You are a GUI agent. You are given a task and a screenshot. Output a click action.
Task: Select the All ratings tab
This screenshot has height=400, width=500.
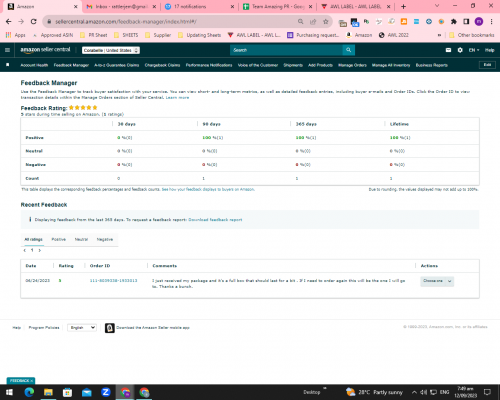(34, 239)
